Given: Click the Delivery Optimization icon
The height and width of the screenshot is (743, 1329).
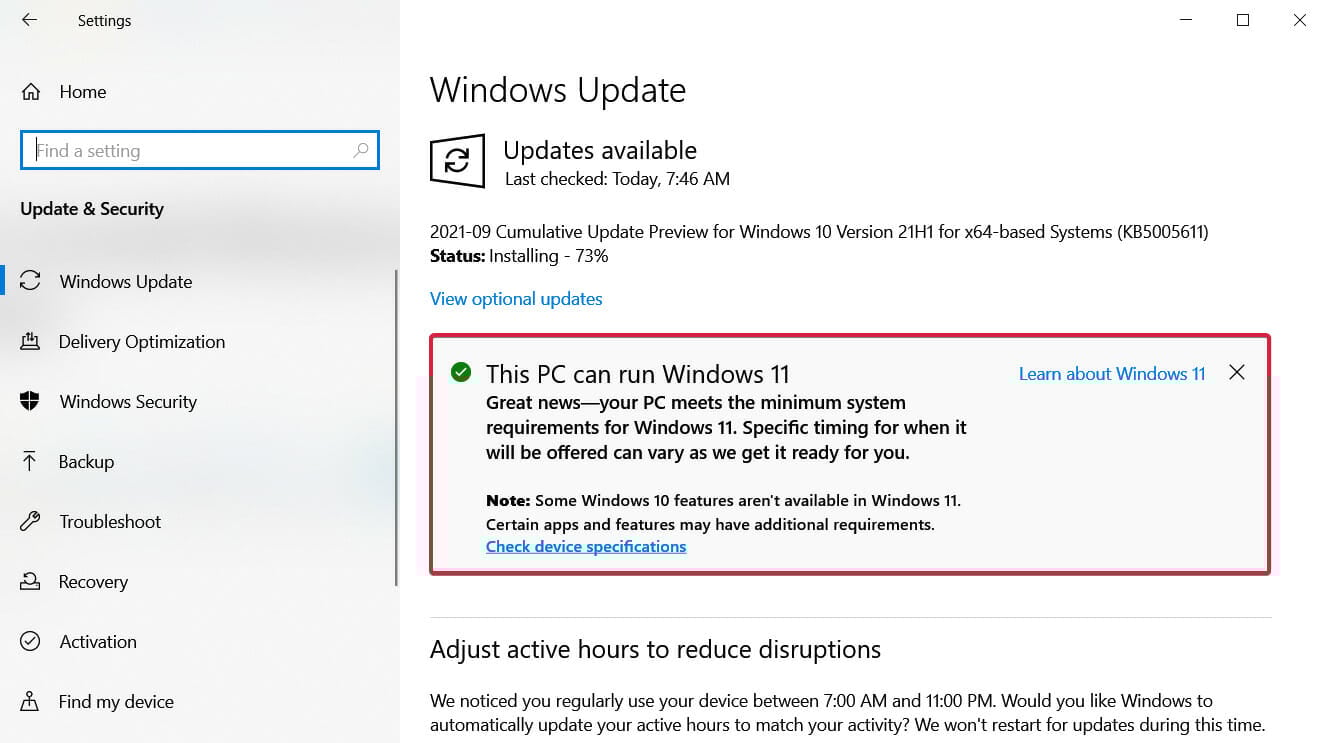Looking at the screenshot, I should tap(30, 341).
